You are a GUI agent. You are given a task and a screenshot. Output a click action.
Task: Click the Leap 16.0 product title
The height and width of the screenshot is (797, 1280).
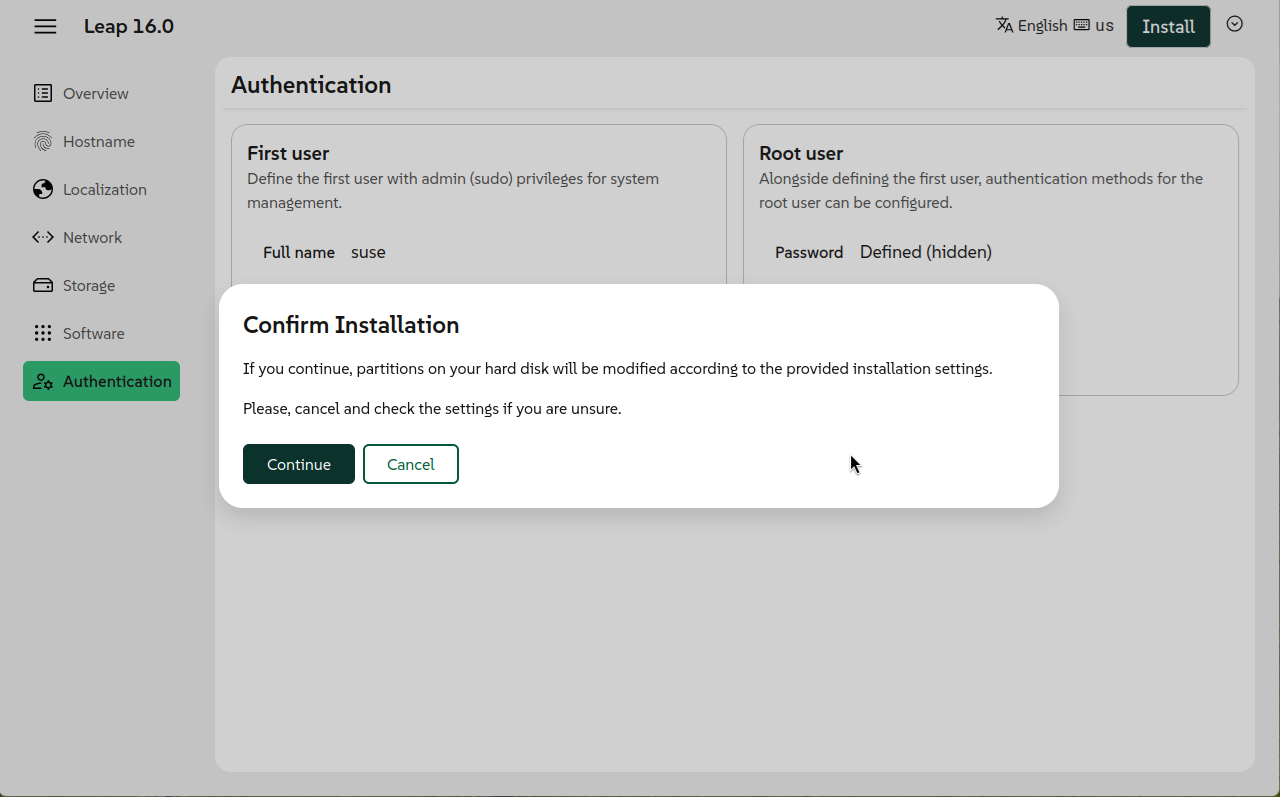(x=129, y=27)
